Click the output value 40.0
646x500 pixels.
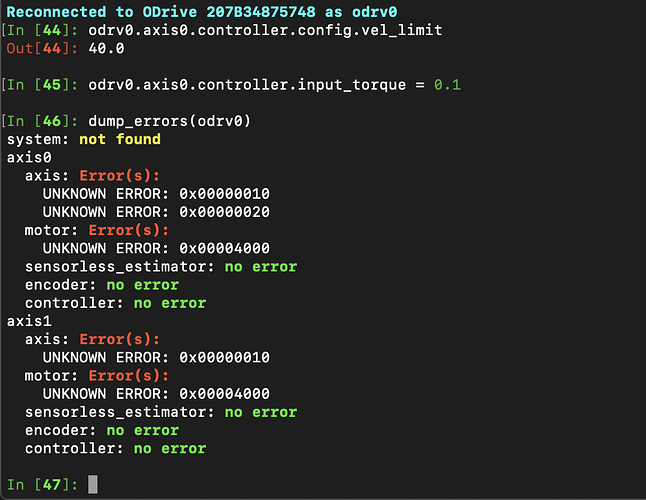point(106,49)
